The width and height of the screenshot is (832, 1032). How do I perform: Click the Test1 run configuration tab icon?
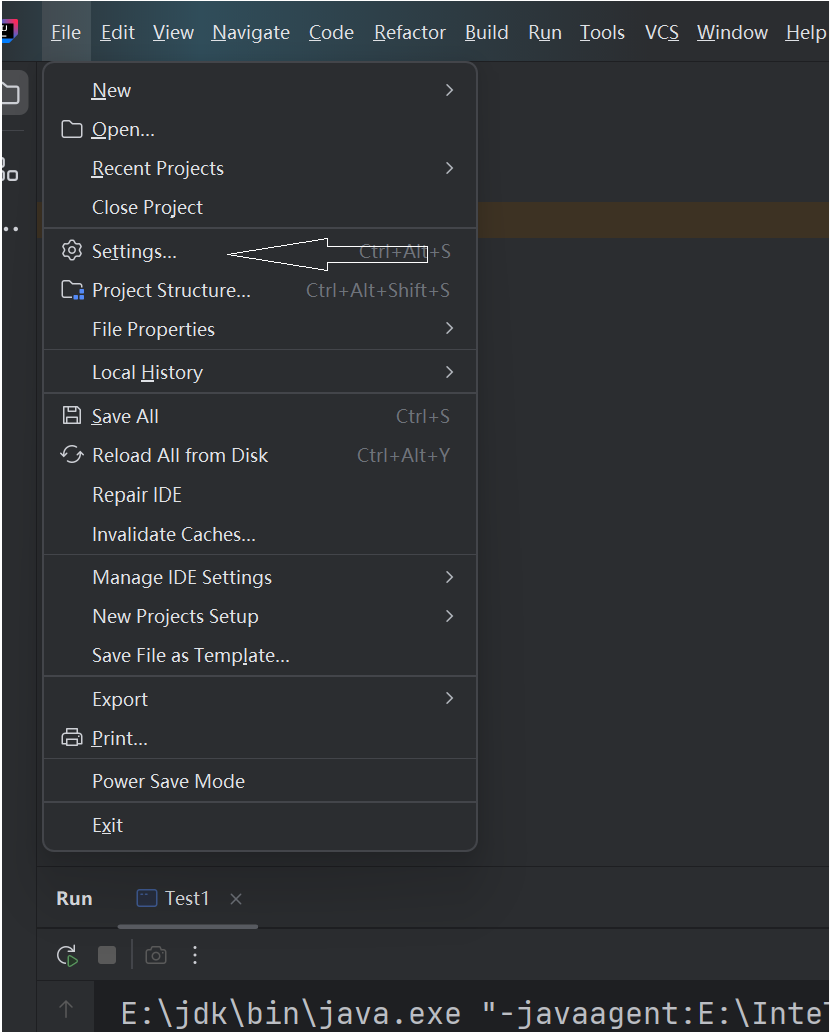(147, 898)
